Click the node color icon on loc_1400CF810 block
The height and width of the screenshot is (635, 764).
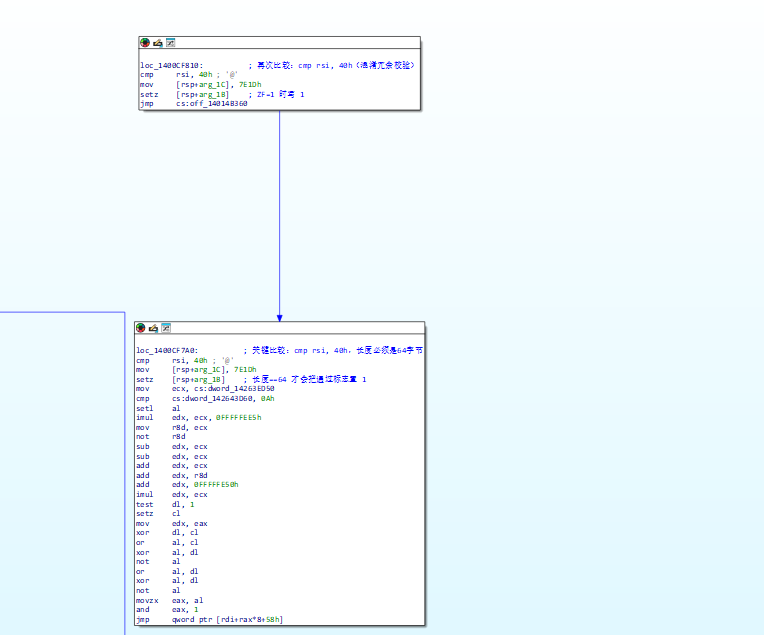(x=145, y=43)
